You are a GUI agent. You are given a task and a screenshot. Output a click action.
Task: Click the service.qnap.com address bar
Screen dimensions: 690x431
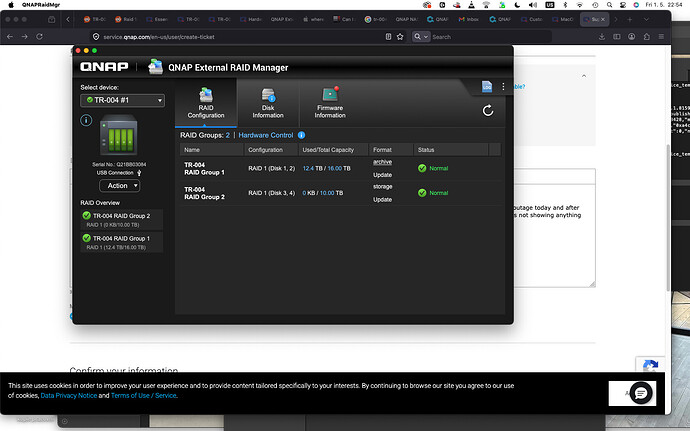click(238, 37)
